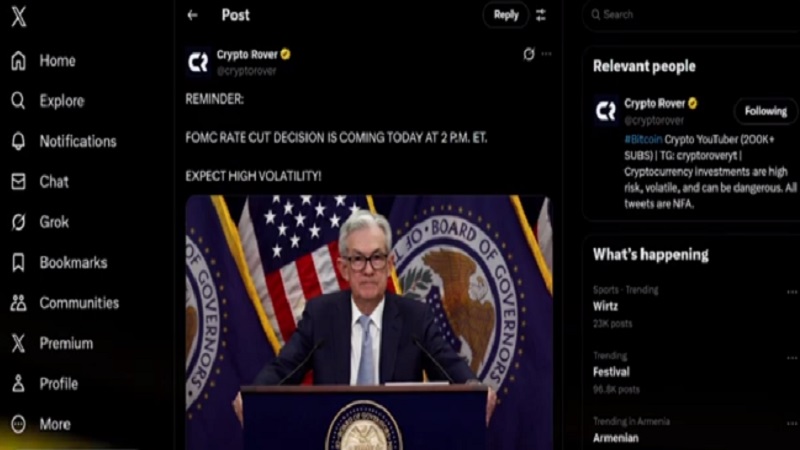Select Premium in the sidebar
The width and height of the screenshot is (800, 450).
[x=52, y=343]
